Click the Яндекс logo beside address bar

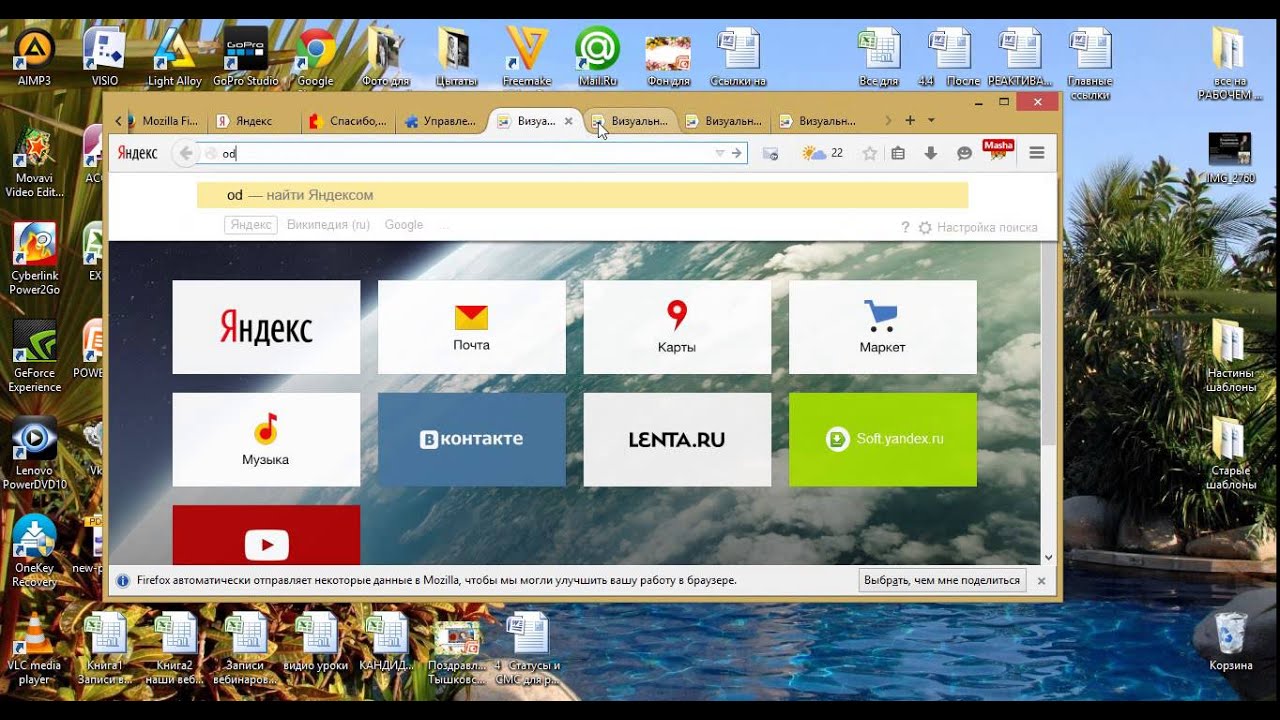(137, 153)
